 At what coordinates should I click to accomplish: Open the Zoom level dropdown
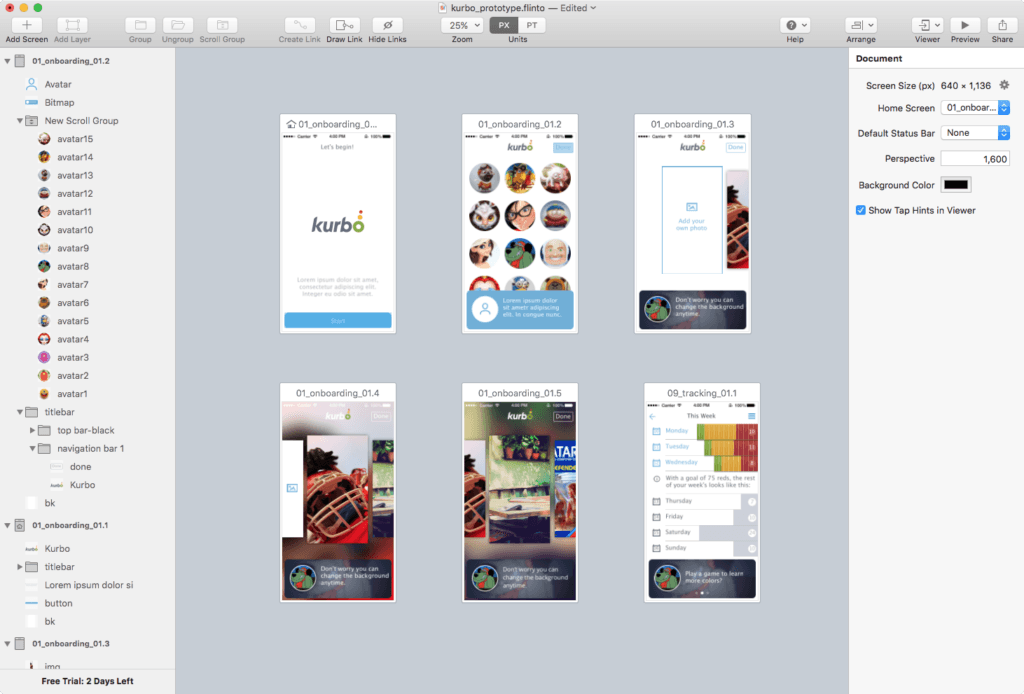461,25
